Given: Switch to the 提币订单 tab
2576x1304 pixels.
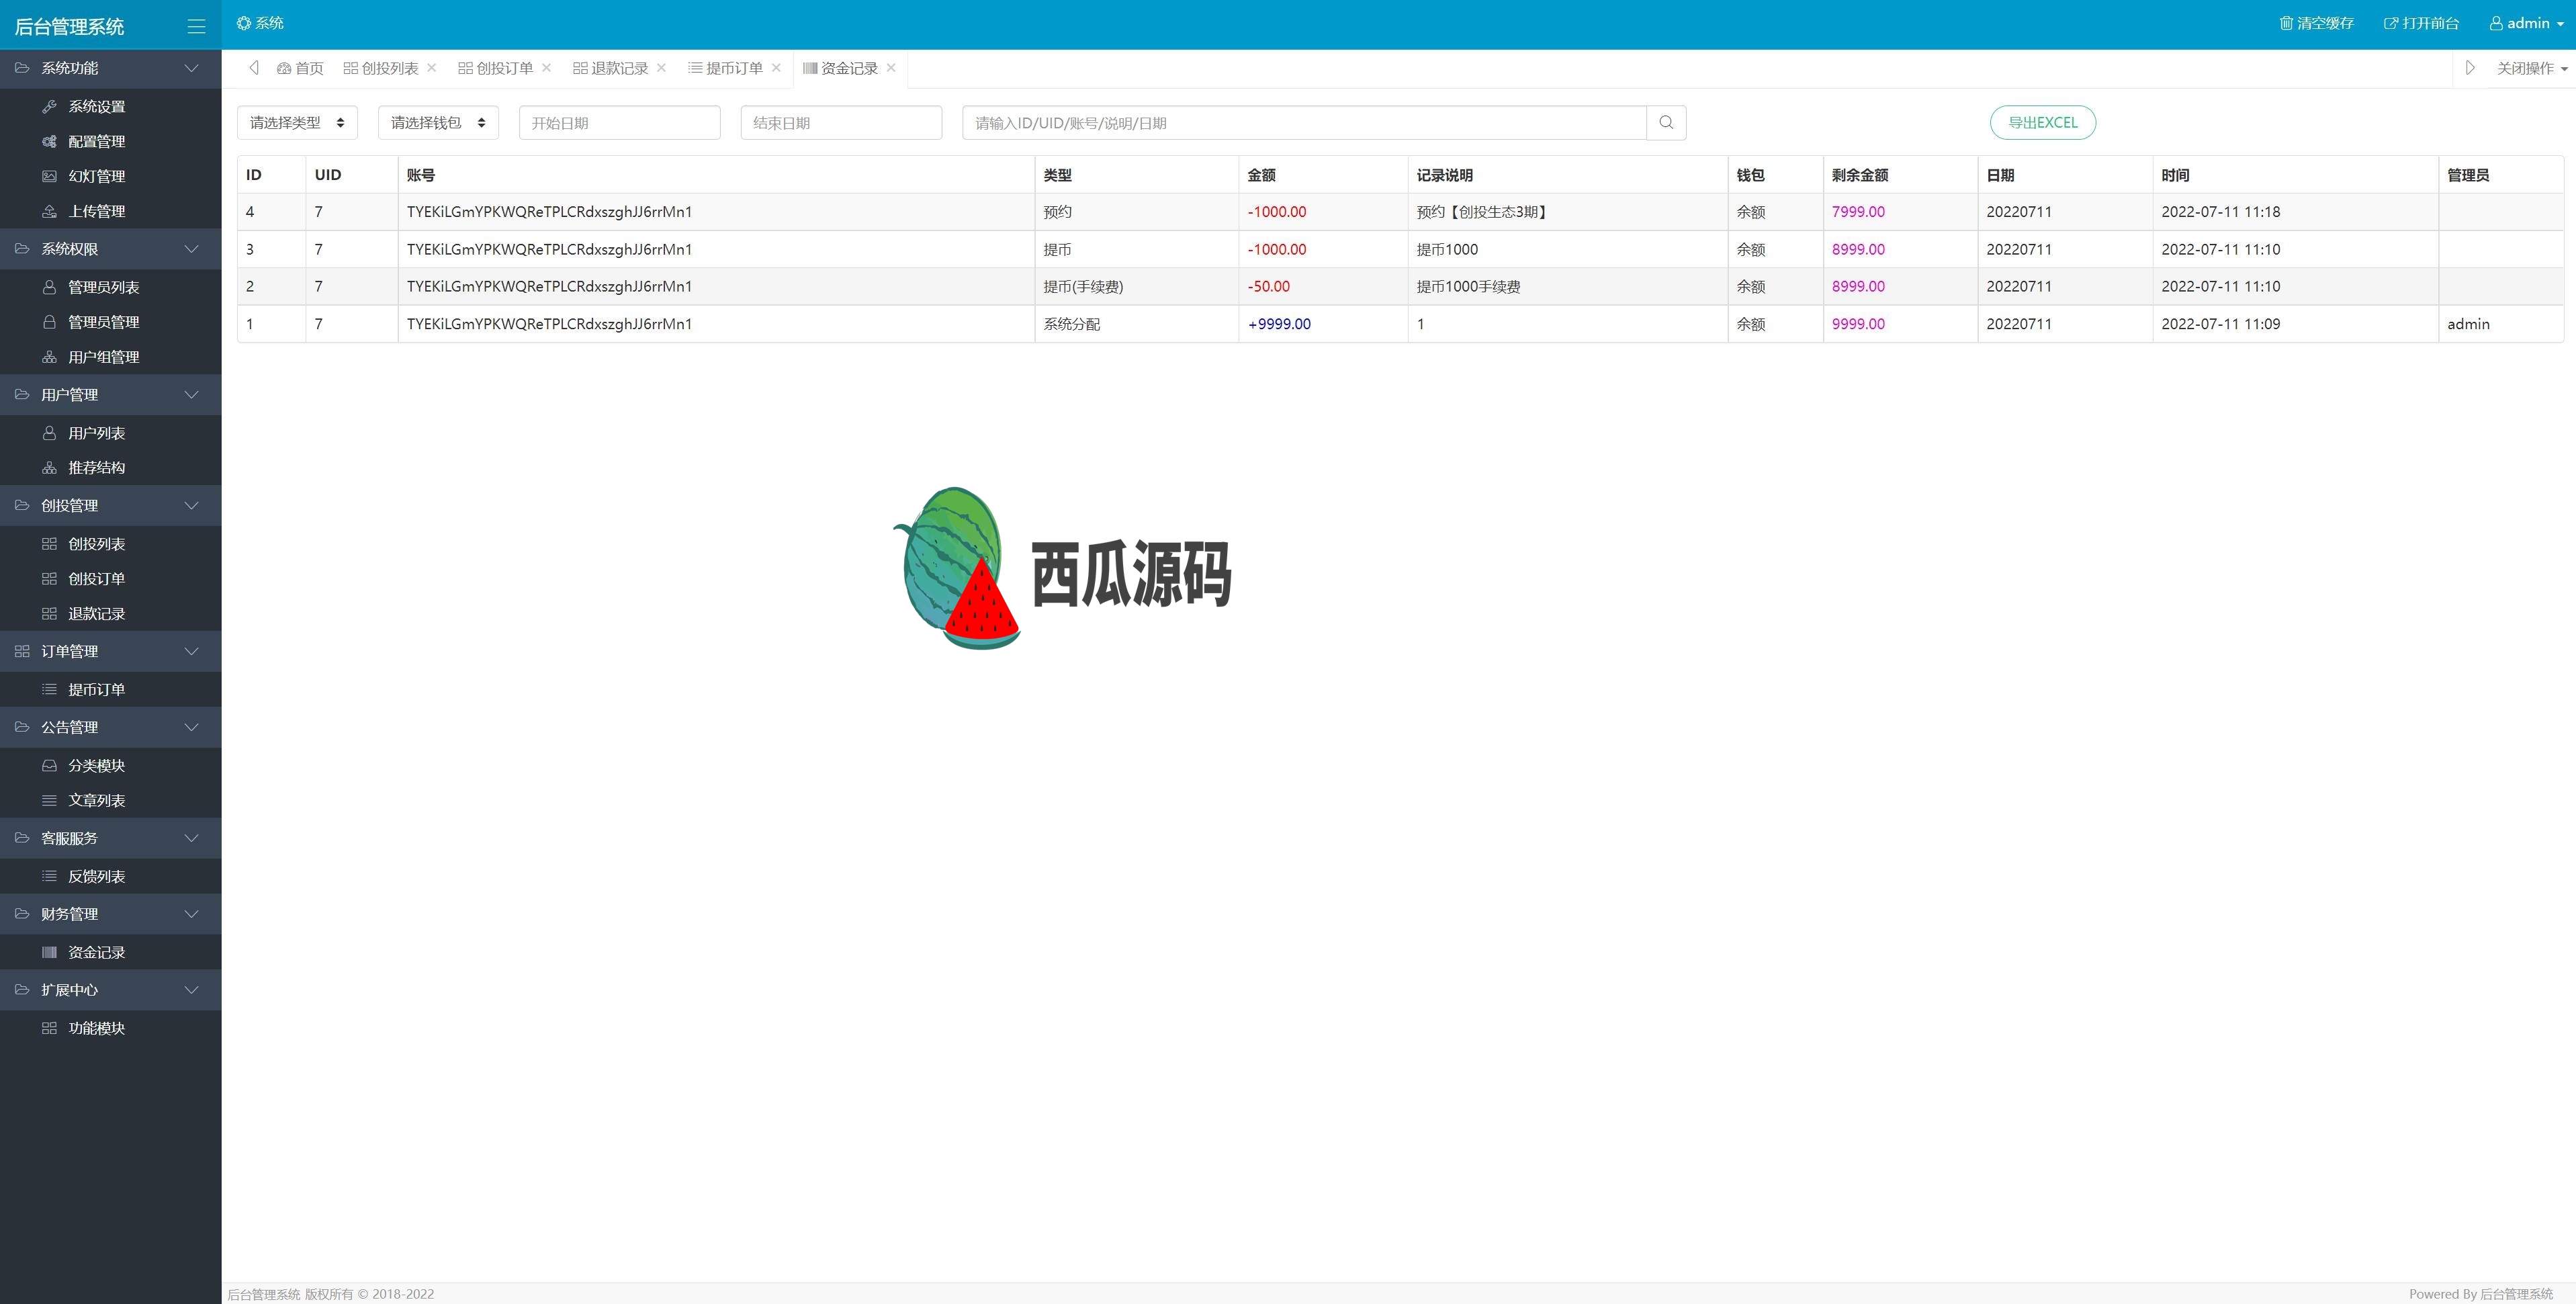Looking at the screenshot, I should pyautogui.click(x=726, y=68).
